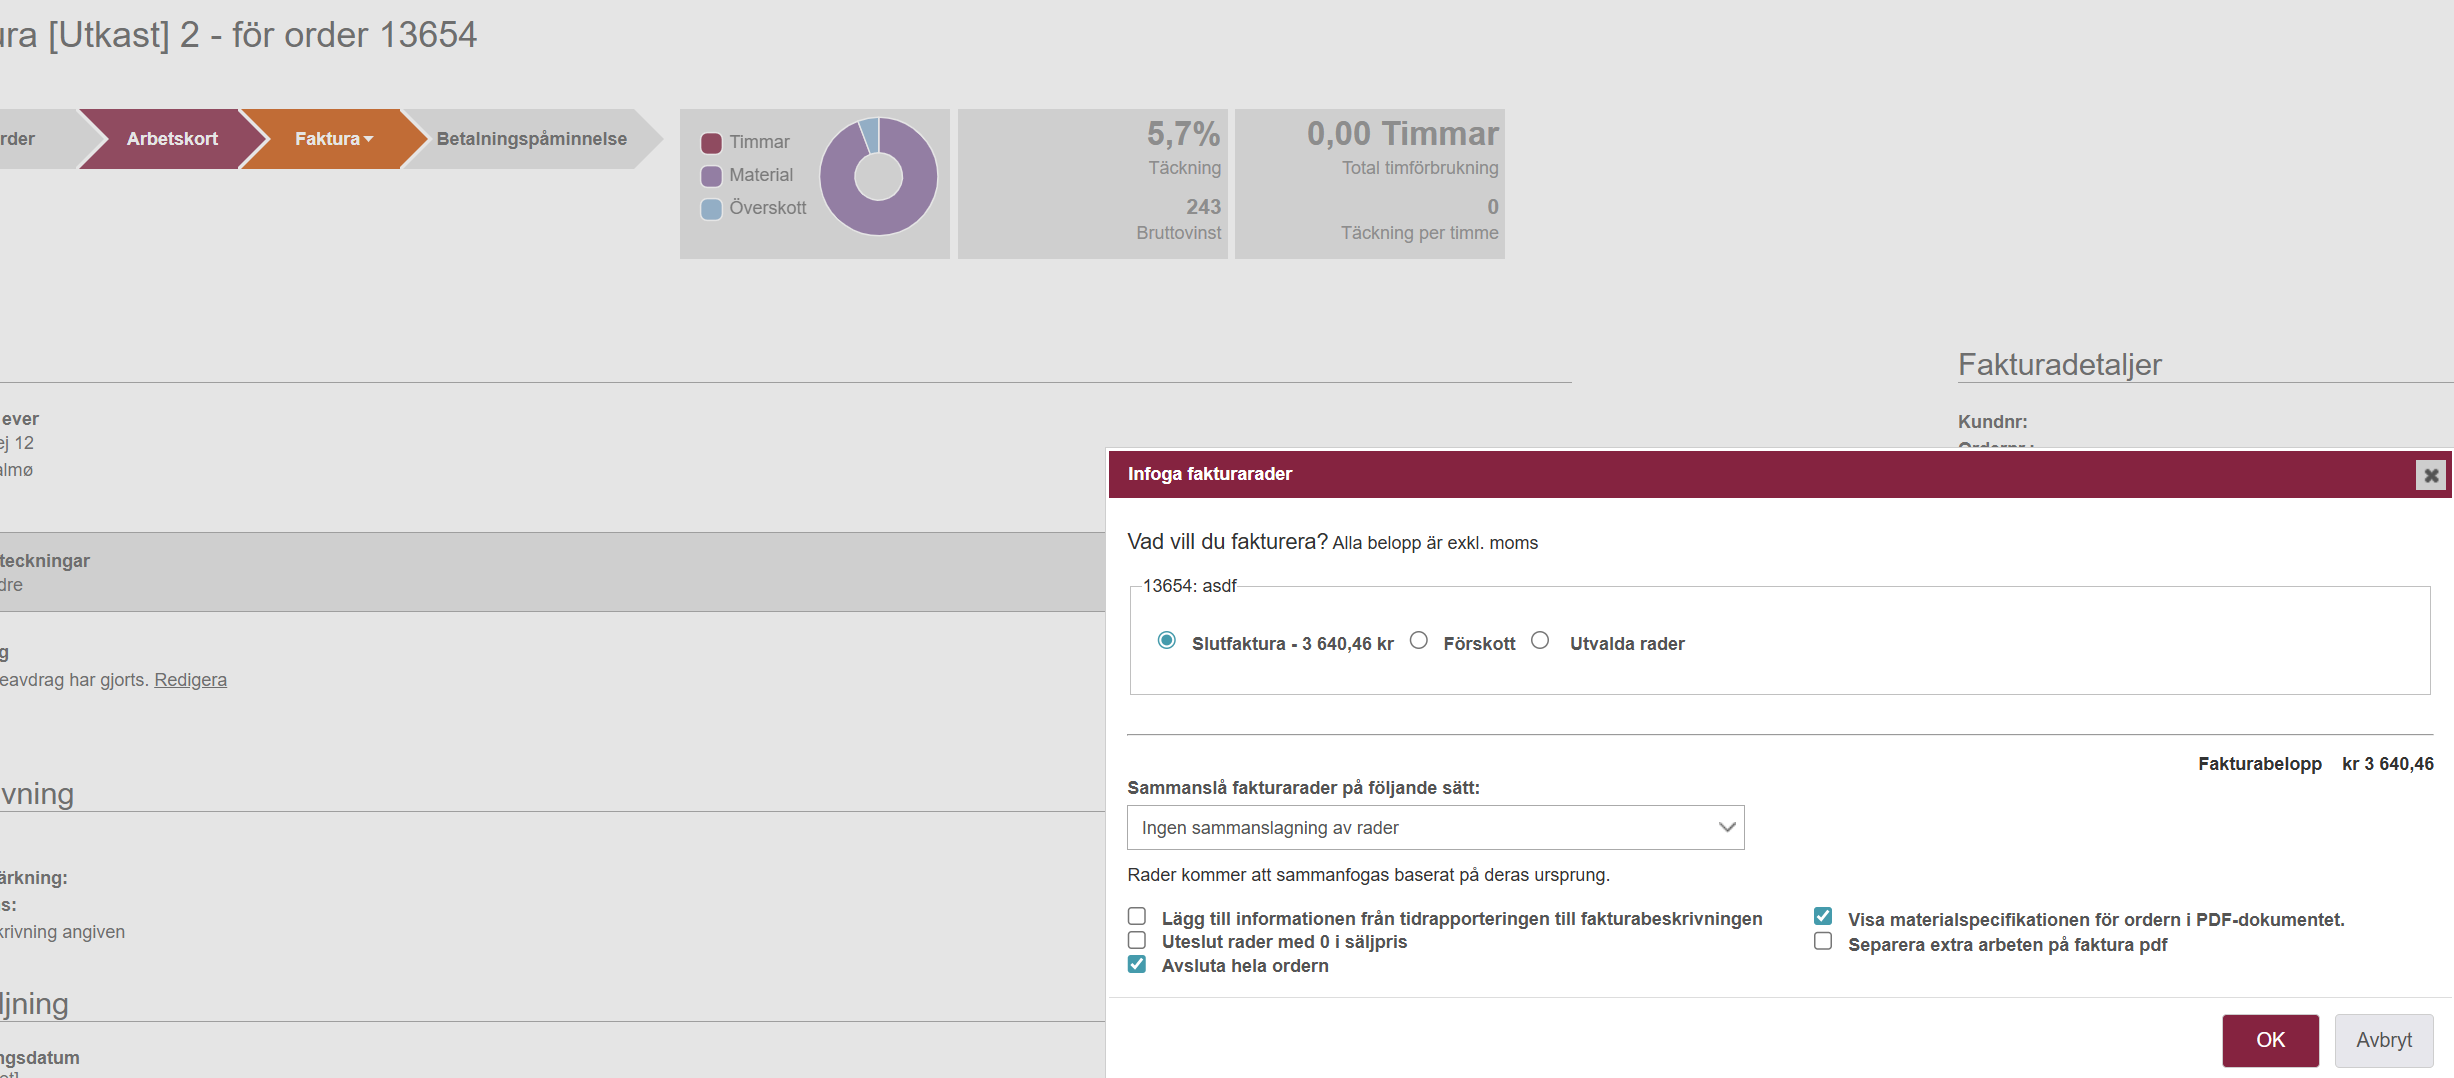Choose the Förskott radio option
This screenshot has height=1078, width=2454.
(1418, 641)
